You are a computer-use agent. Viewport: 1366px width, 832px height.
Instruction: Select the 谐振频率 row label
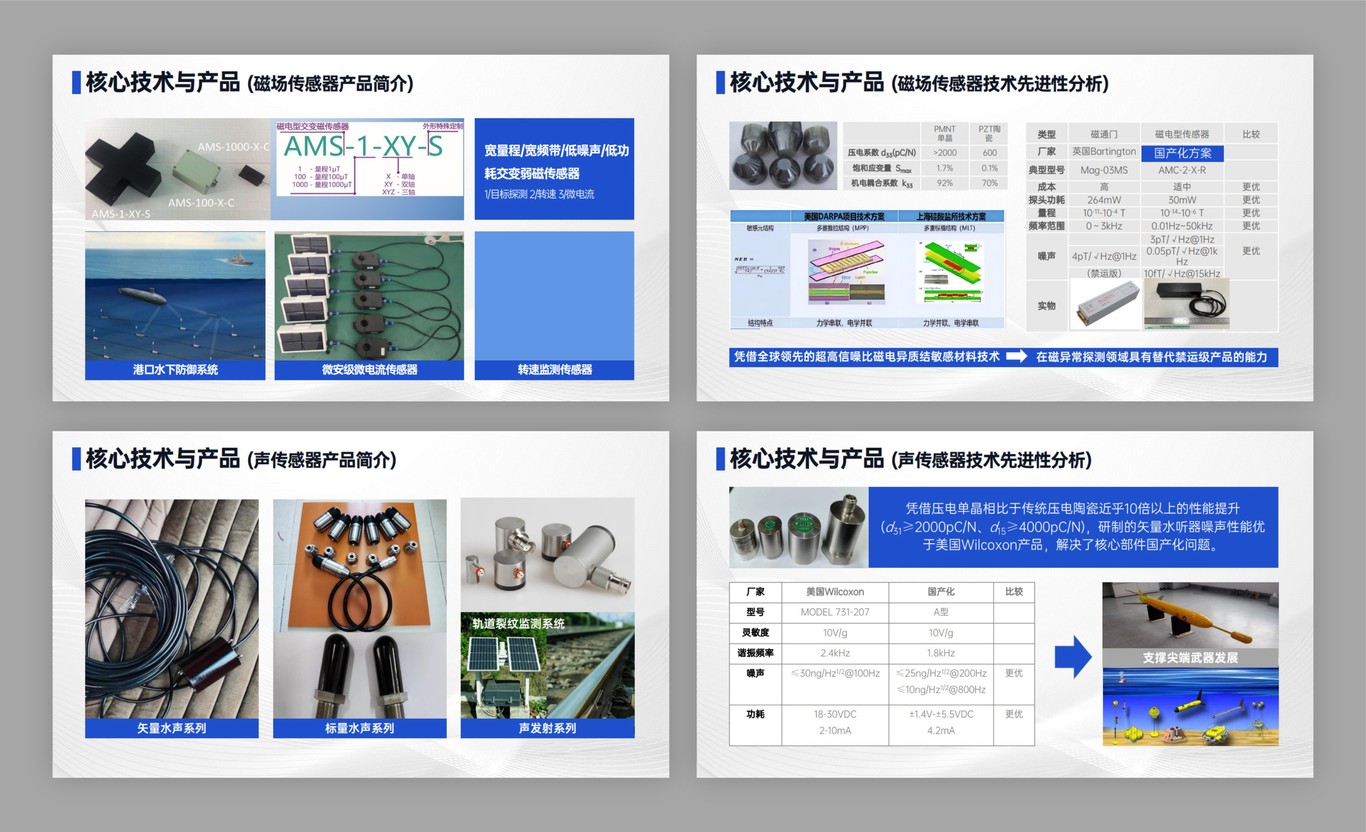pyautogui.click(x=755, y=653)
